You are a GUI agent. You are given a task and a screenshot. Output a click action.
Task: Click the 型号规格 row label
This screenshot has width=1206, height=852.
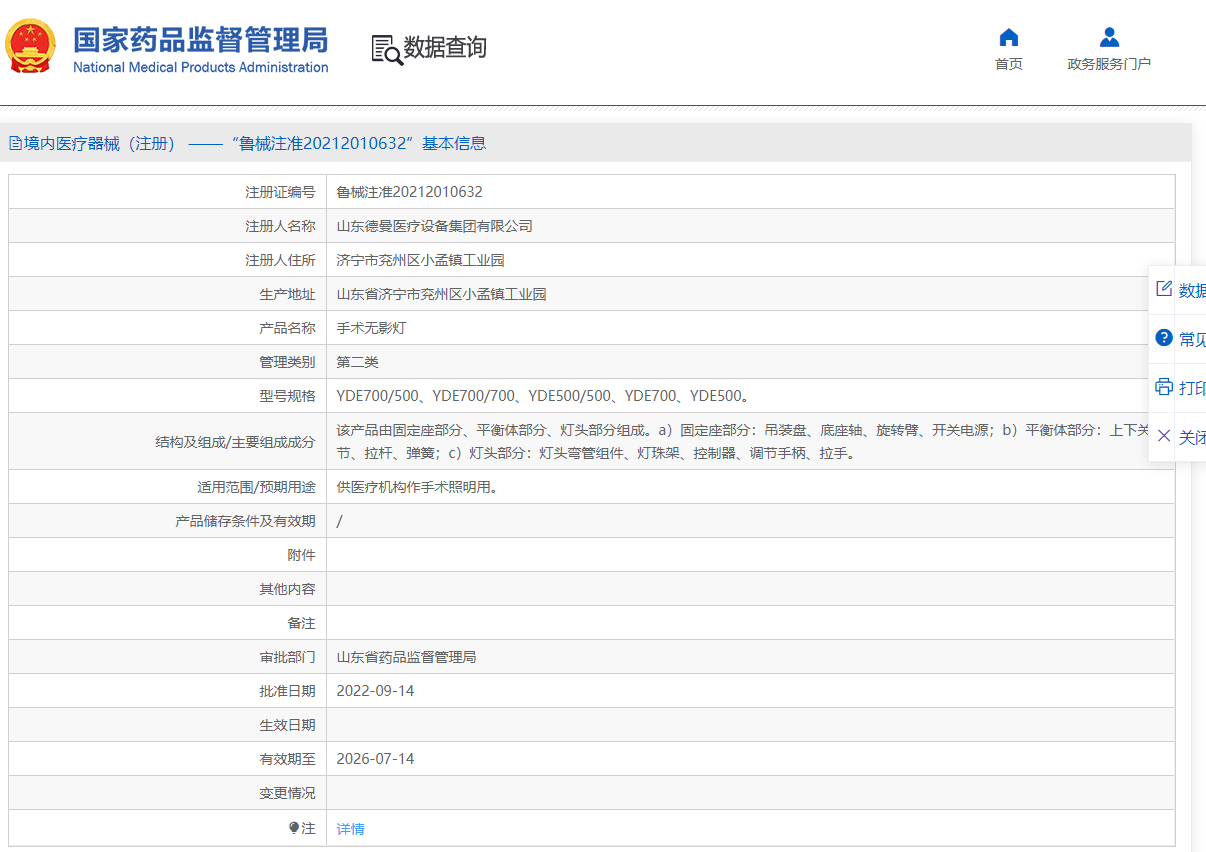point(287,396)
